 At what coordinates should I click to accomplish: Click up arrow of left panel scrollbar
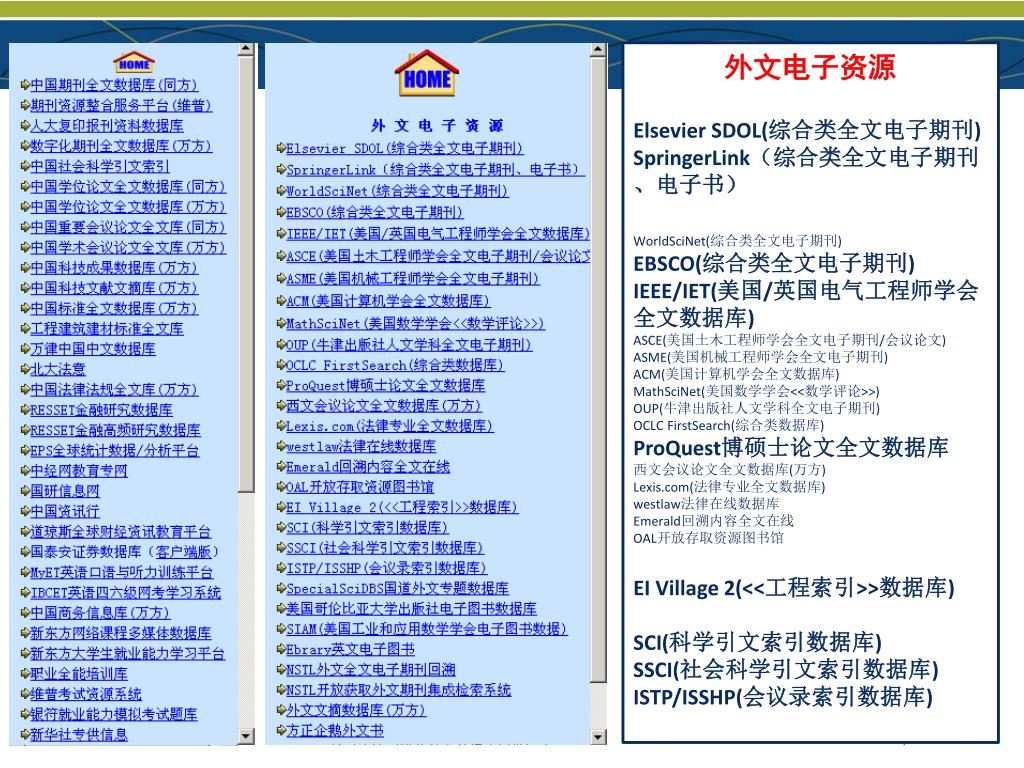tap(246, 49)
